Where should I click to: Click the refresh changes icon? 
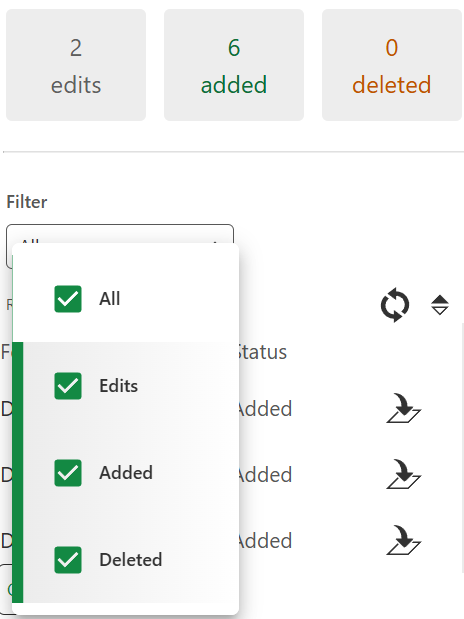click(394, 305)
